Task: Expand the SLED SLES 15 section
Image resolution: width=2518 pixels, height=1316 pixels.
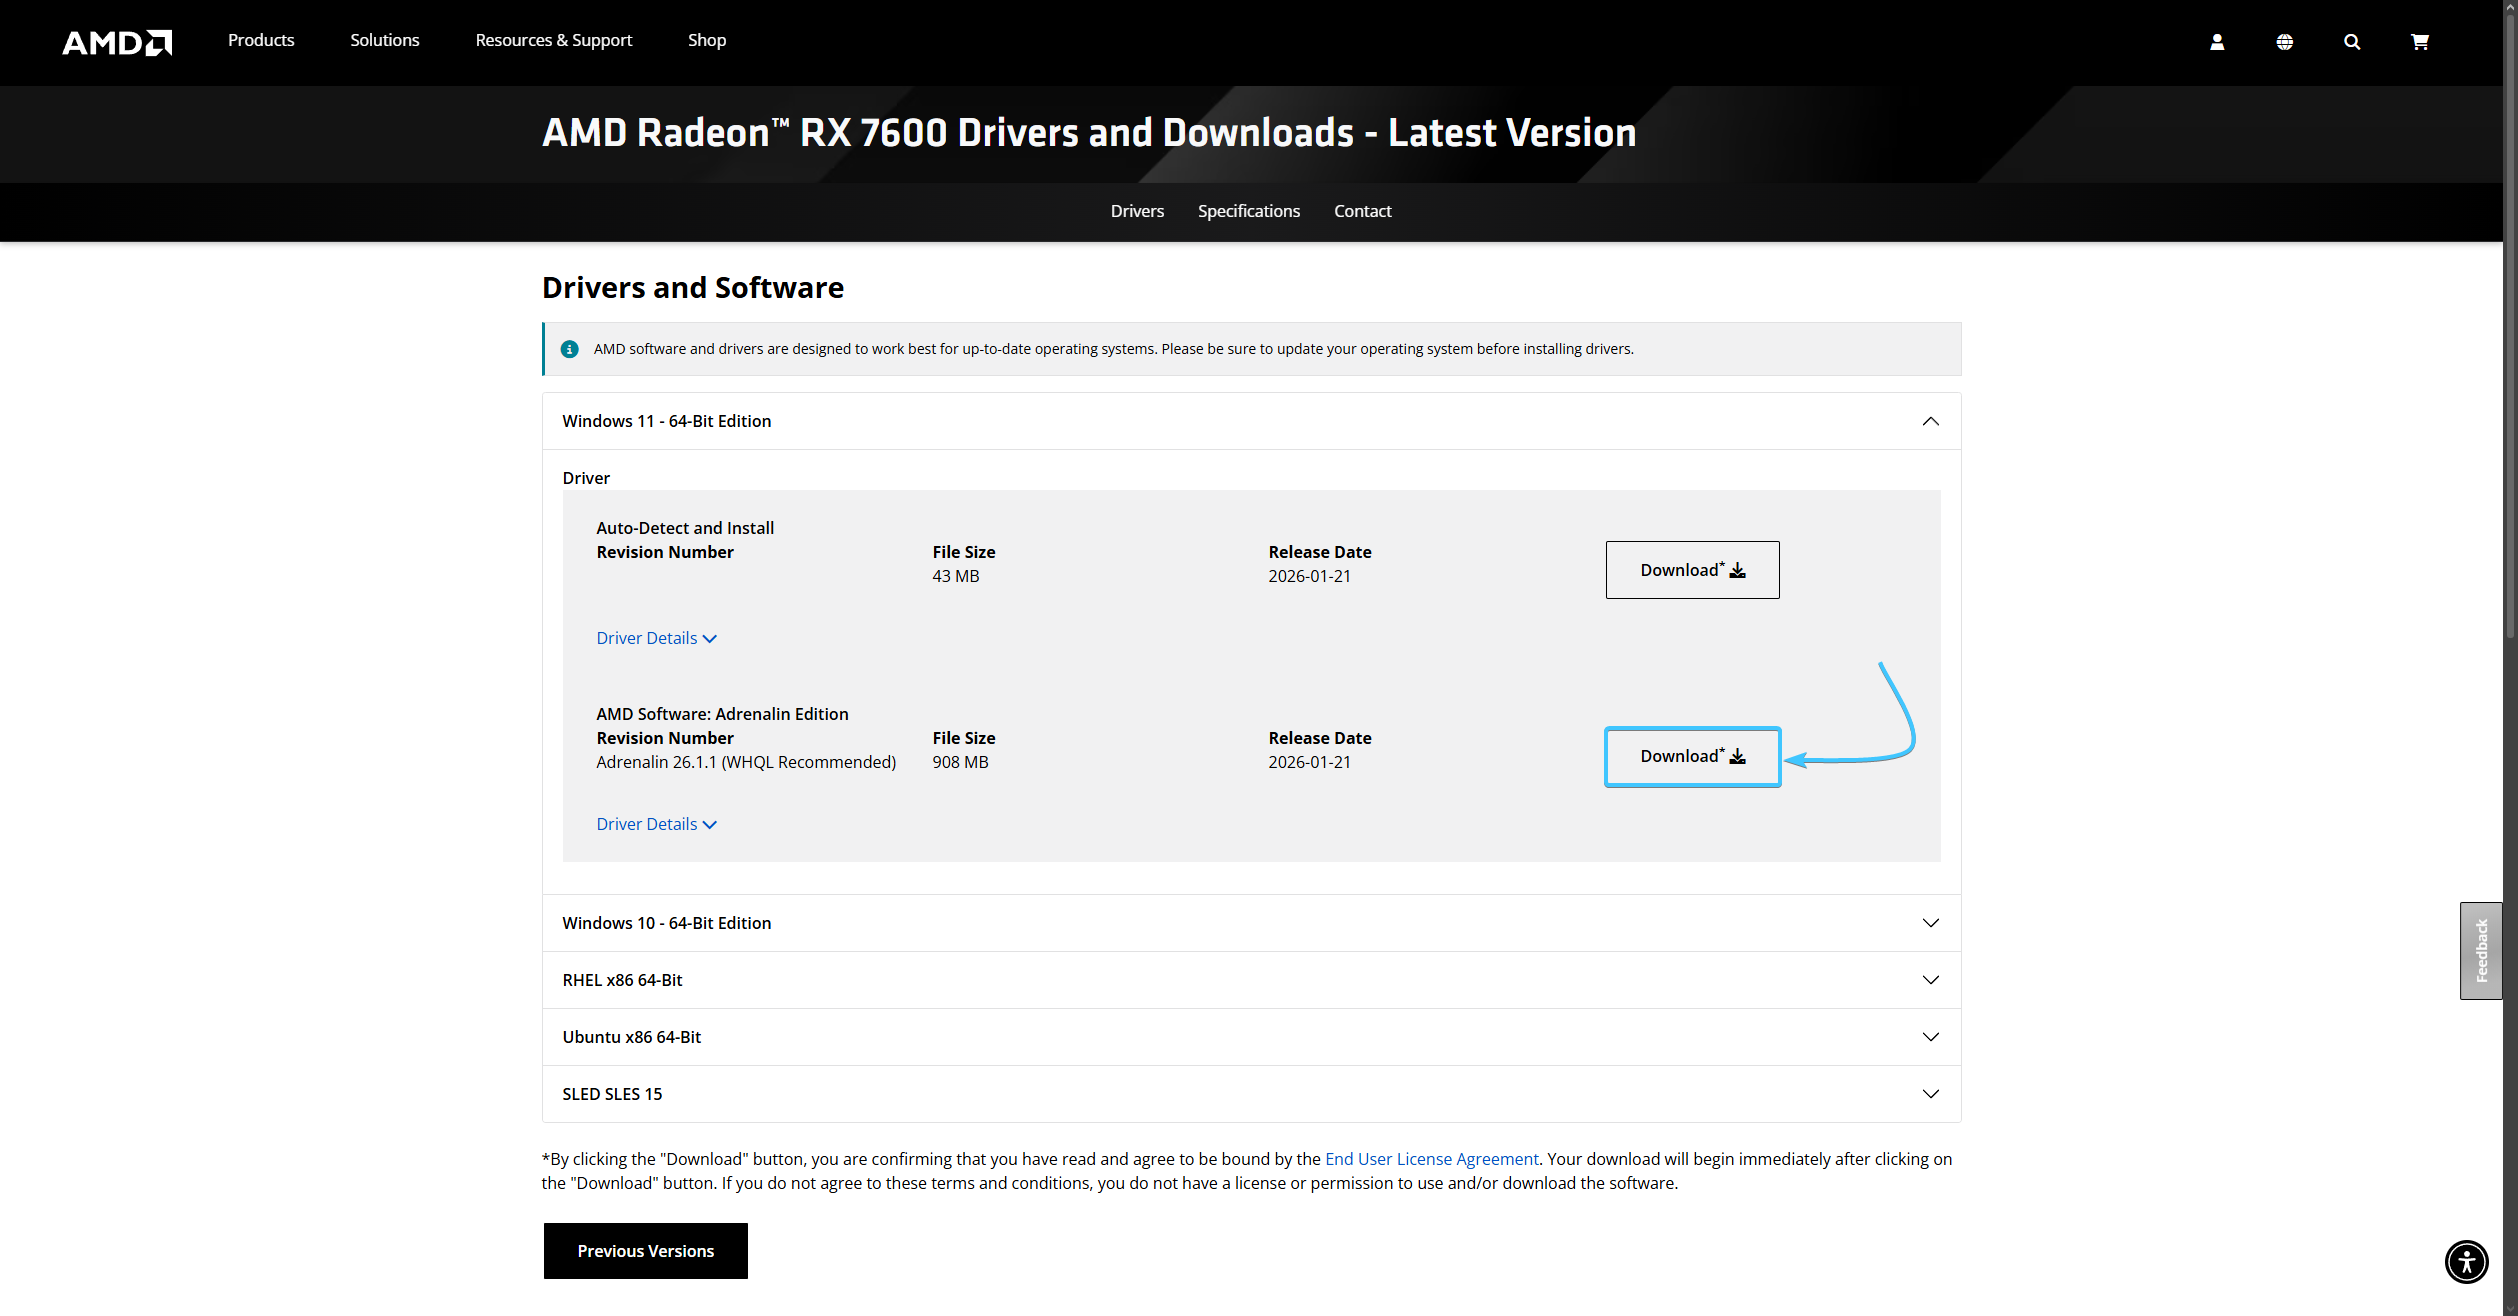Action: click(1930, 1094)
